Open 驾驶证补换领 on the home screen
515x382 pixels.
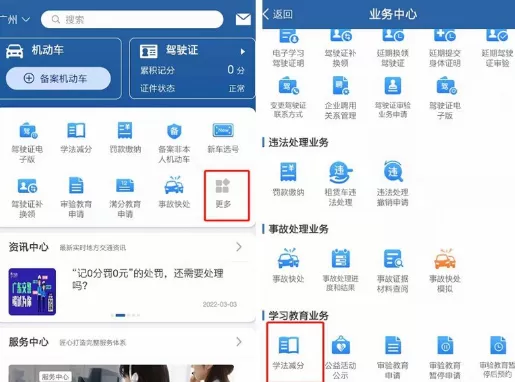pos(27,198)
